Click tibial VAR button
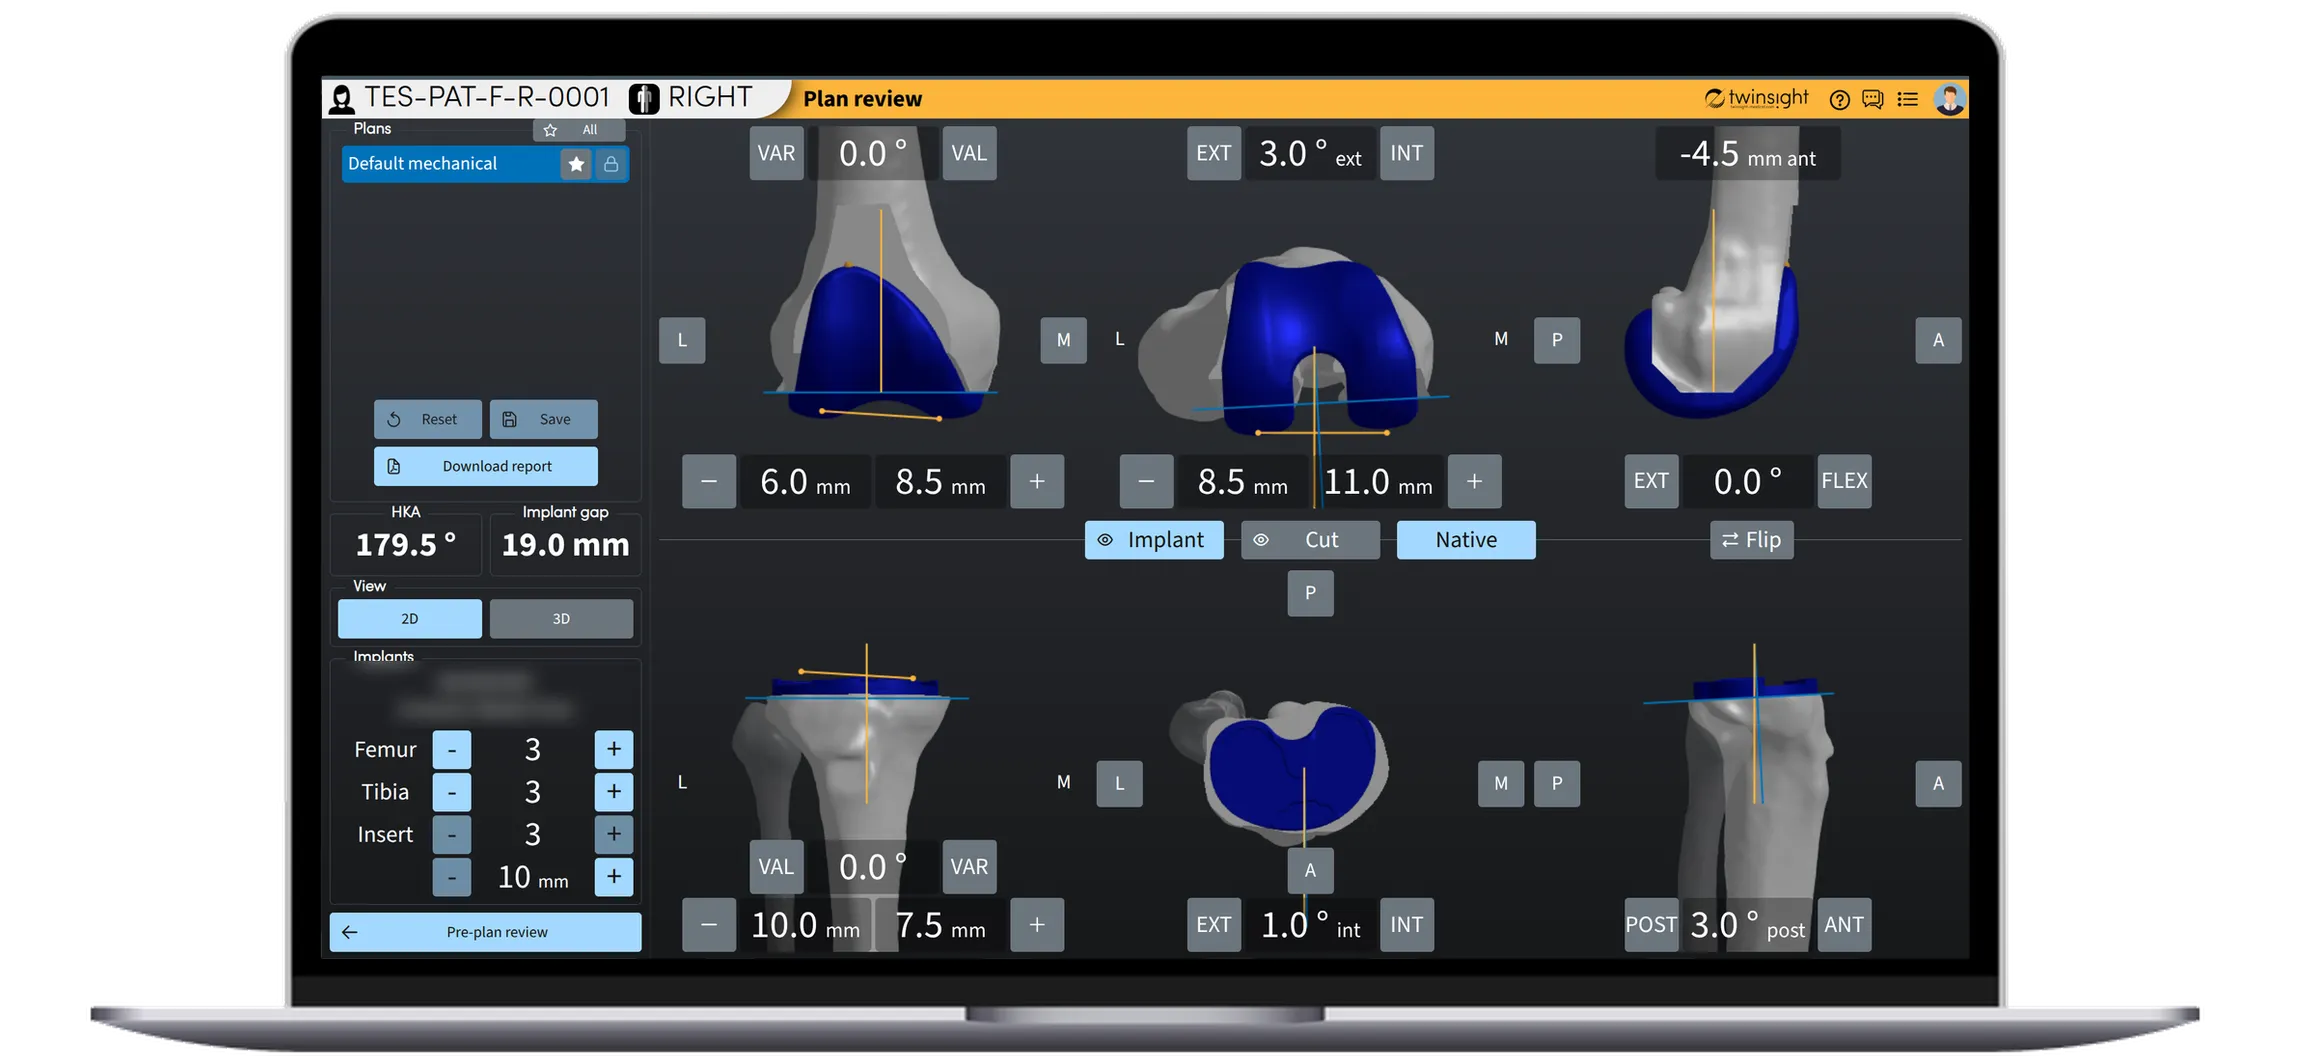This screenshot has width=2302, height=1056. point(969,866)
